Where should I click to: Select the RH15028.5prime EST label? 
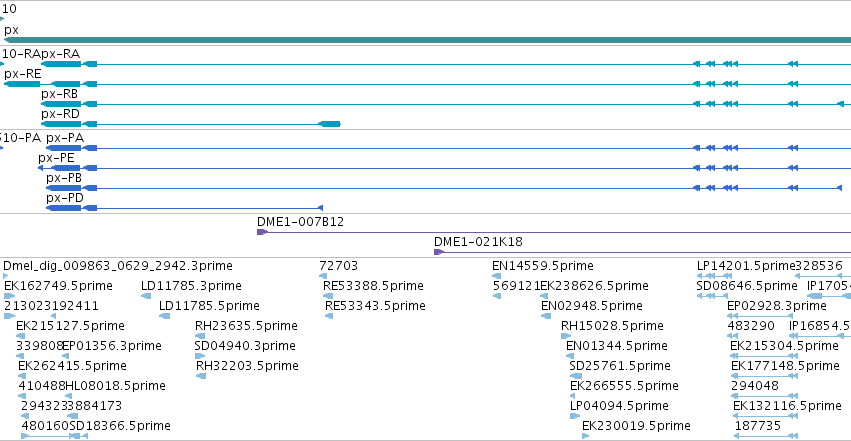point(612,326)
